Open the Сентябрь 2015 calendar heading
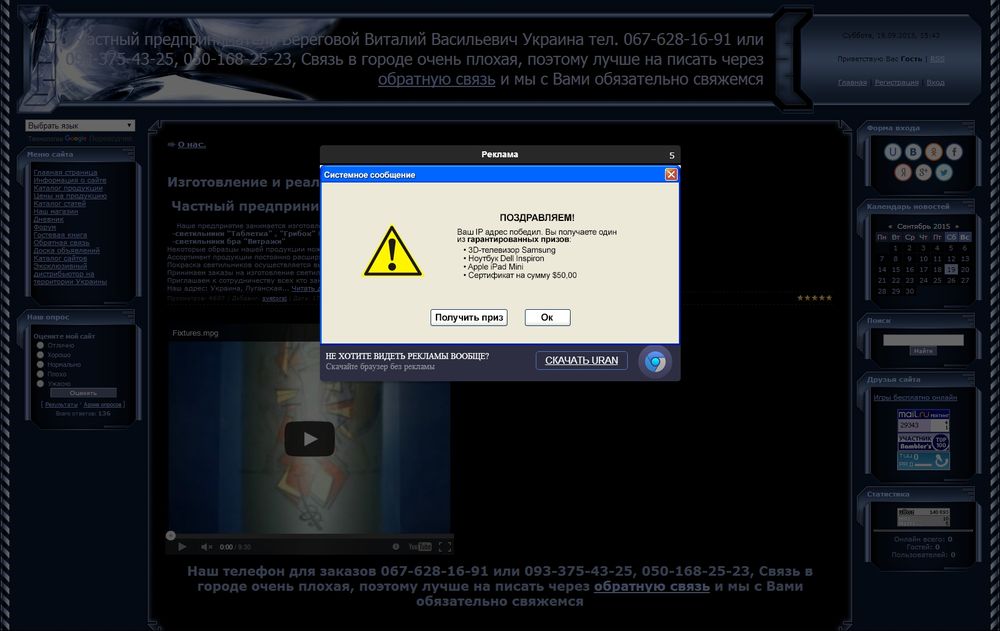1000x631 pixels. [x=923, y=226]
